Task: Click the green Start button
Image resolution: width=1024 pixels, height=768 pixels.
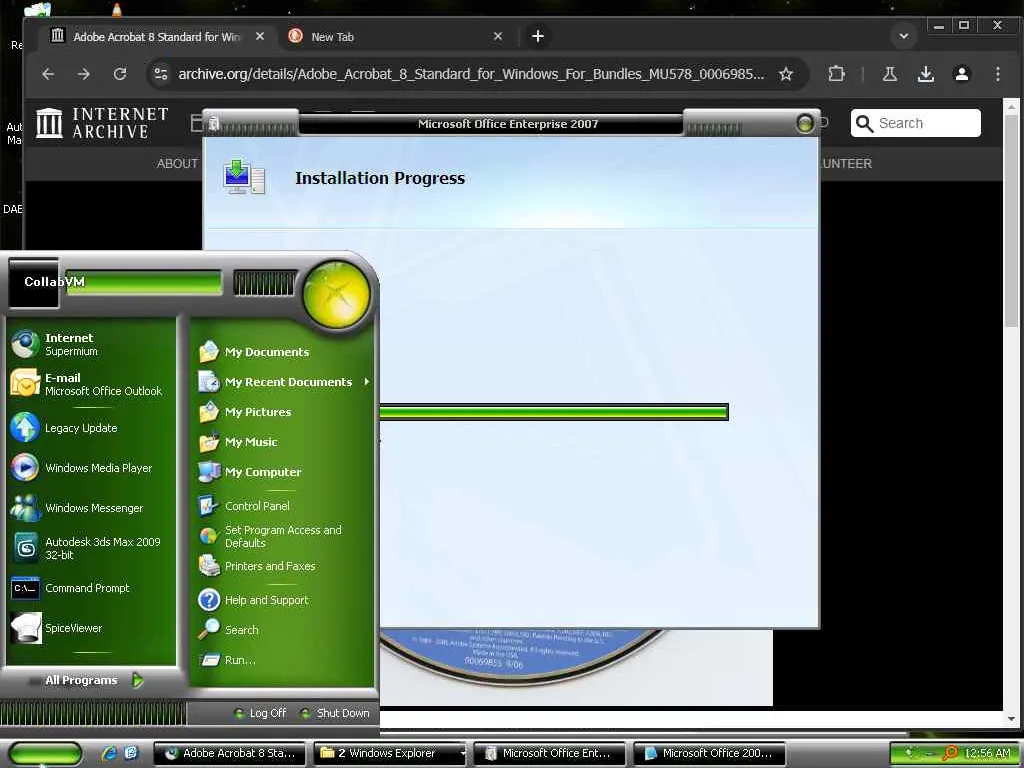Action: (x=46, y=753)
